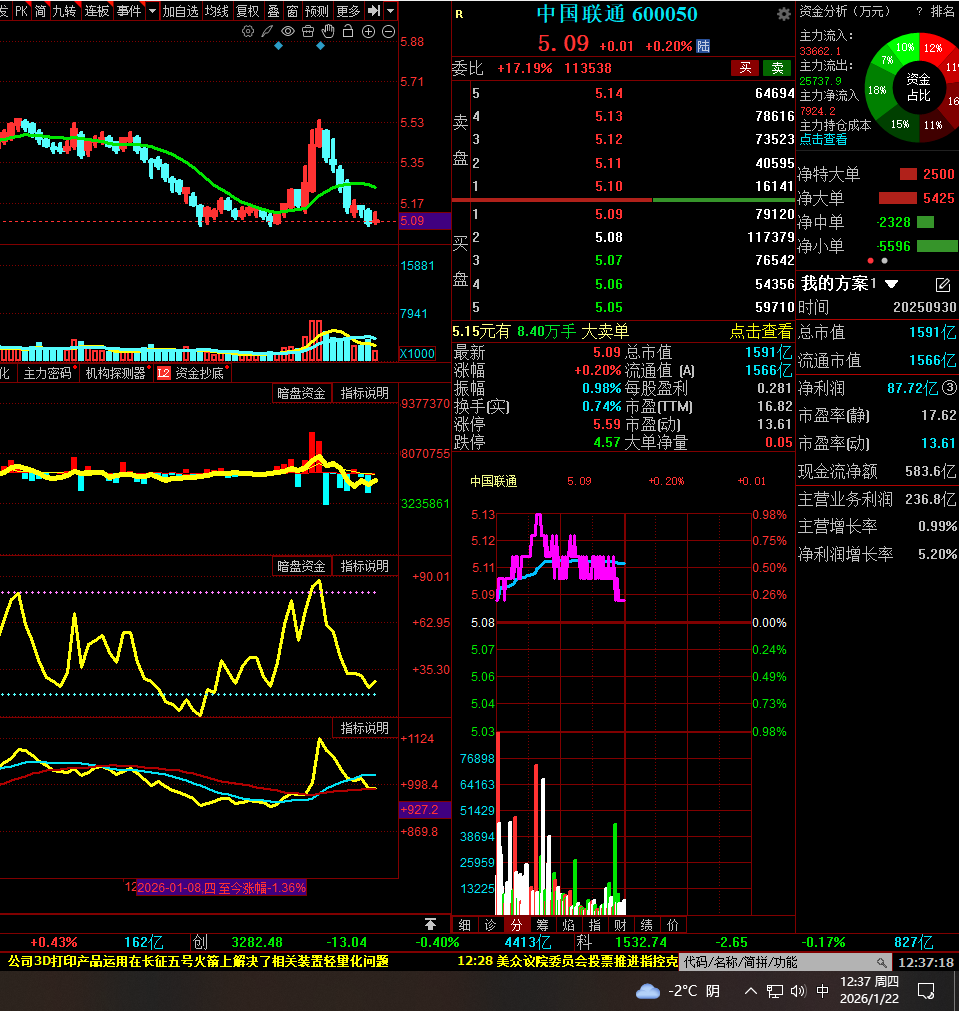959x1011 pixels.
Task: Zoom in with the plus circle icon
Action: [368, 31]
